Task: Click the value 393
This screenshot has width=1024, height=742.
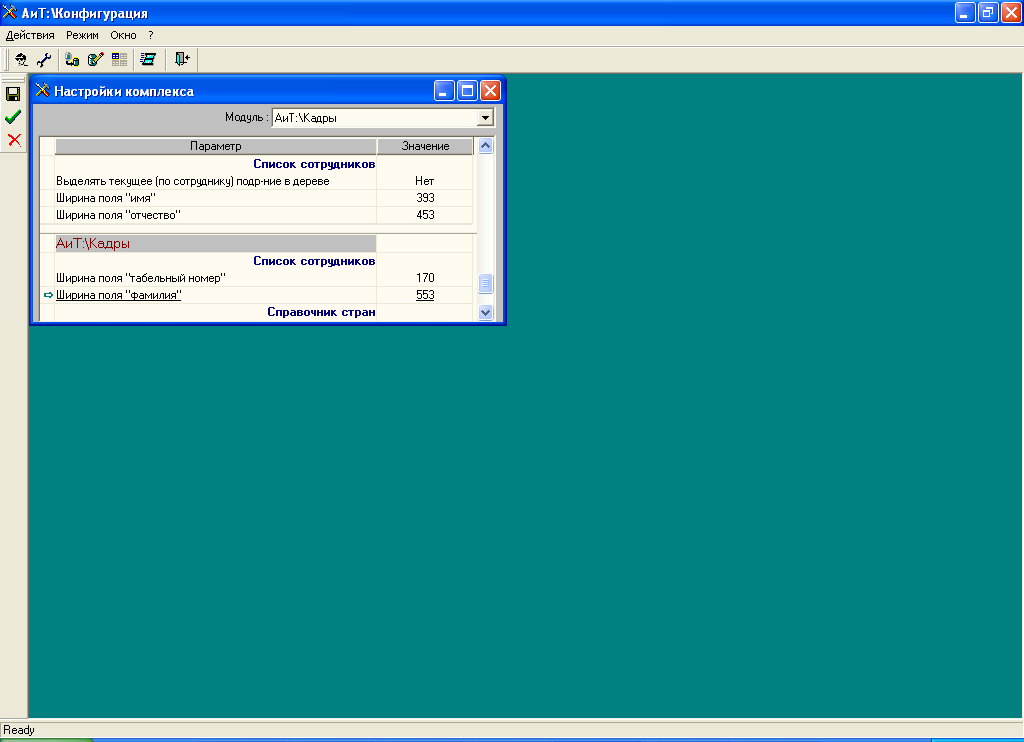Action: click(x=425, y=198)
